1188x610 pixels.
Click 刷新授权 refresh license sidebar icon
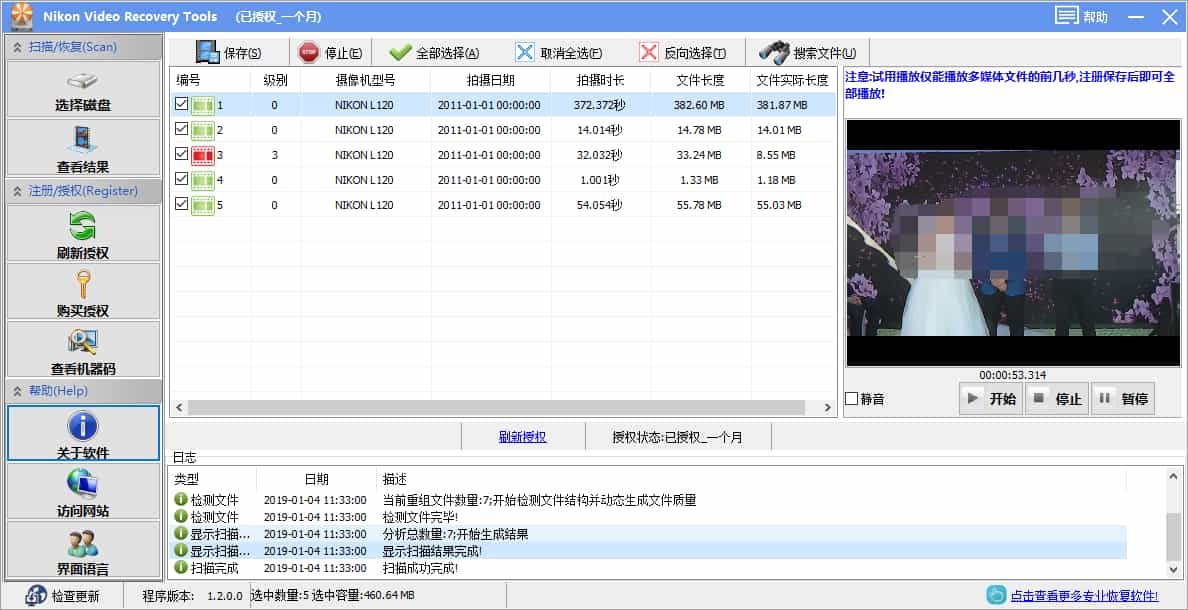tap(83, 234)
